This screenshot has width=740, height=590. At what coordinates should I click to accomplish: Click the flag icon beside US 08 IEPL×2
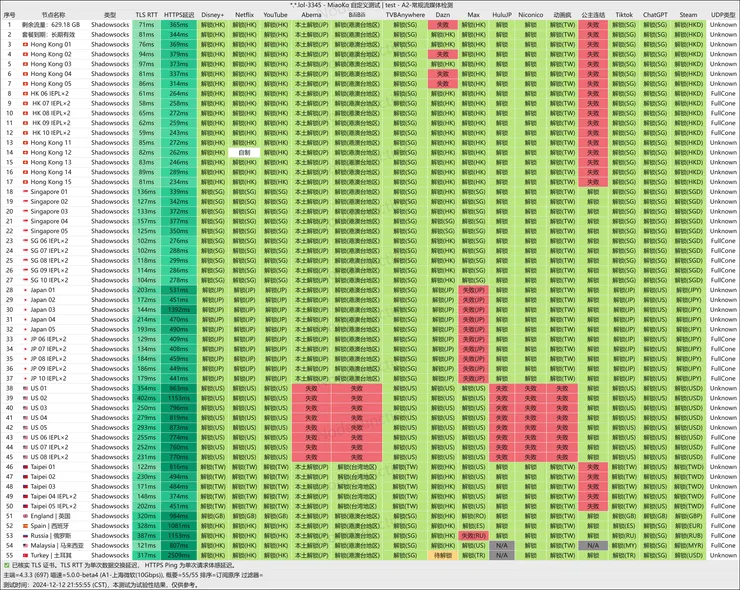(x=25, y=457)
